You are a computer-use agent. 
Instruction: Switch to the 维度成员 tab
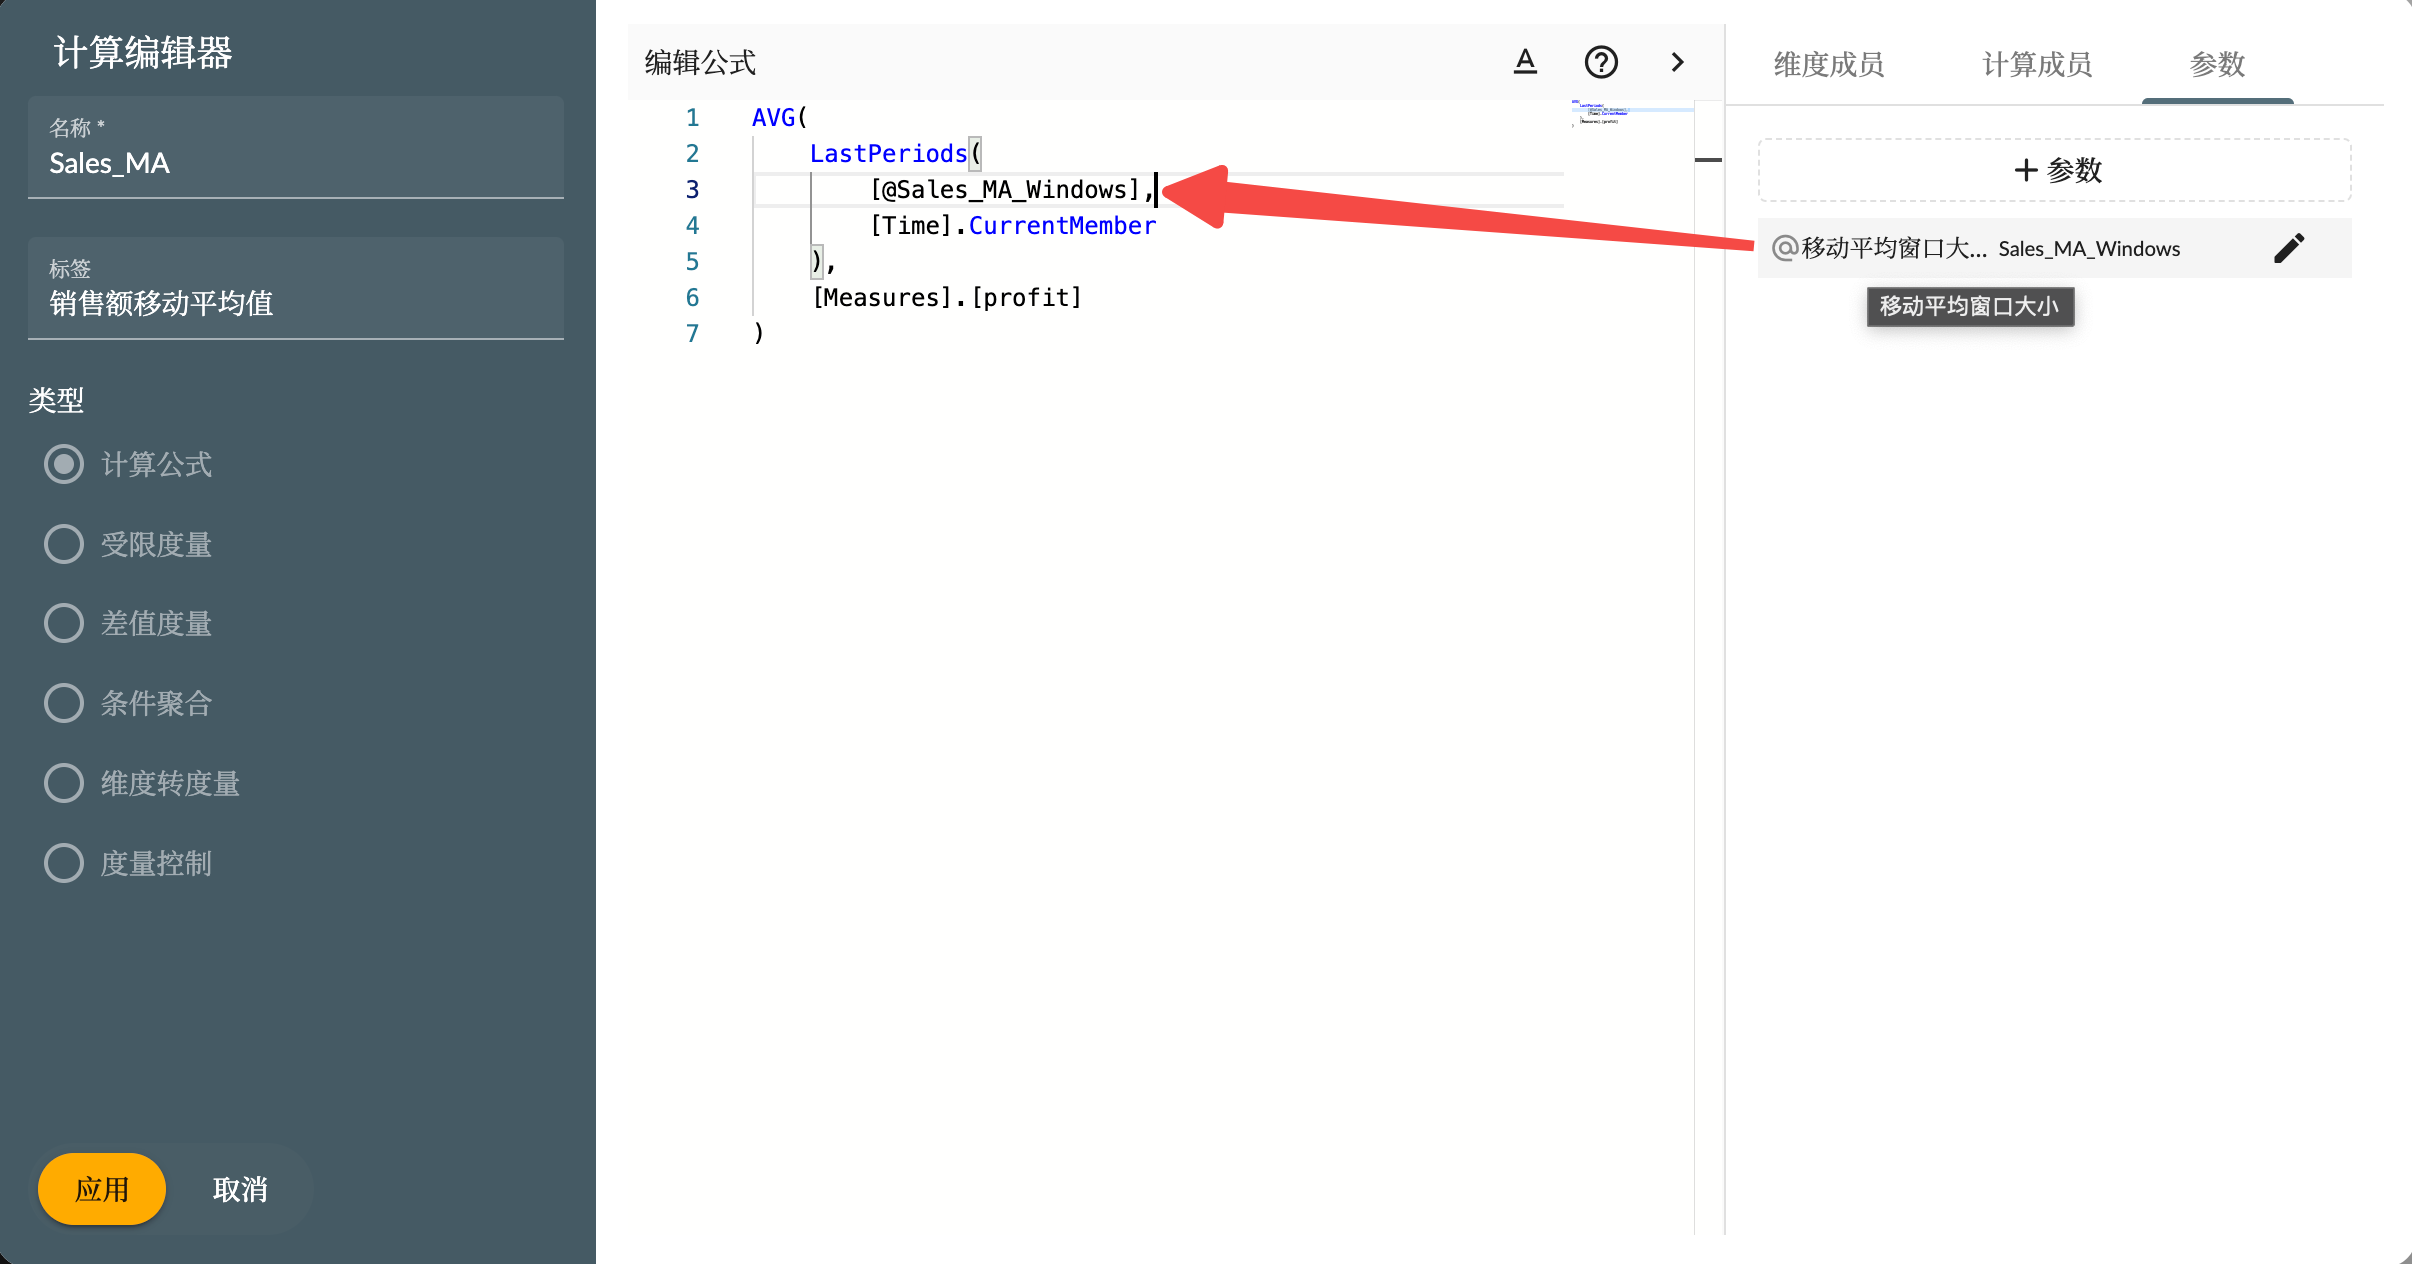(x=1829, y=65)
